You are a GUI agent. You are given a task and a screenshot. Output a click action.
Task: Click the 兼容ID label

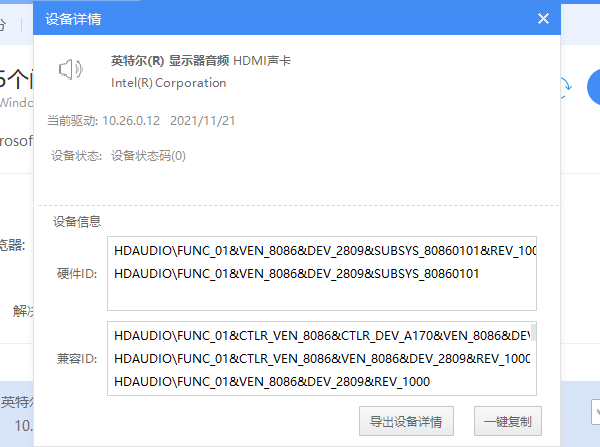tap(77, 358)
